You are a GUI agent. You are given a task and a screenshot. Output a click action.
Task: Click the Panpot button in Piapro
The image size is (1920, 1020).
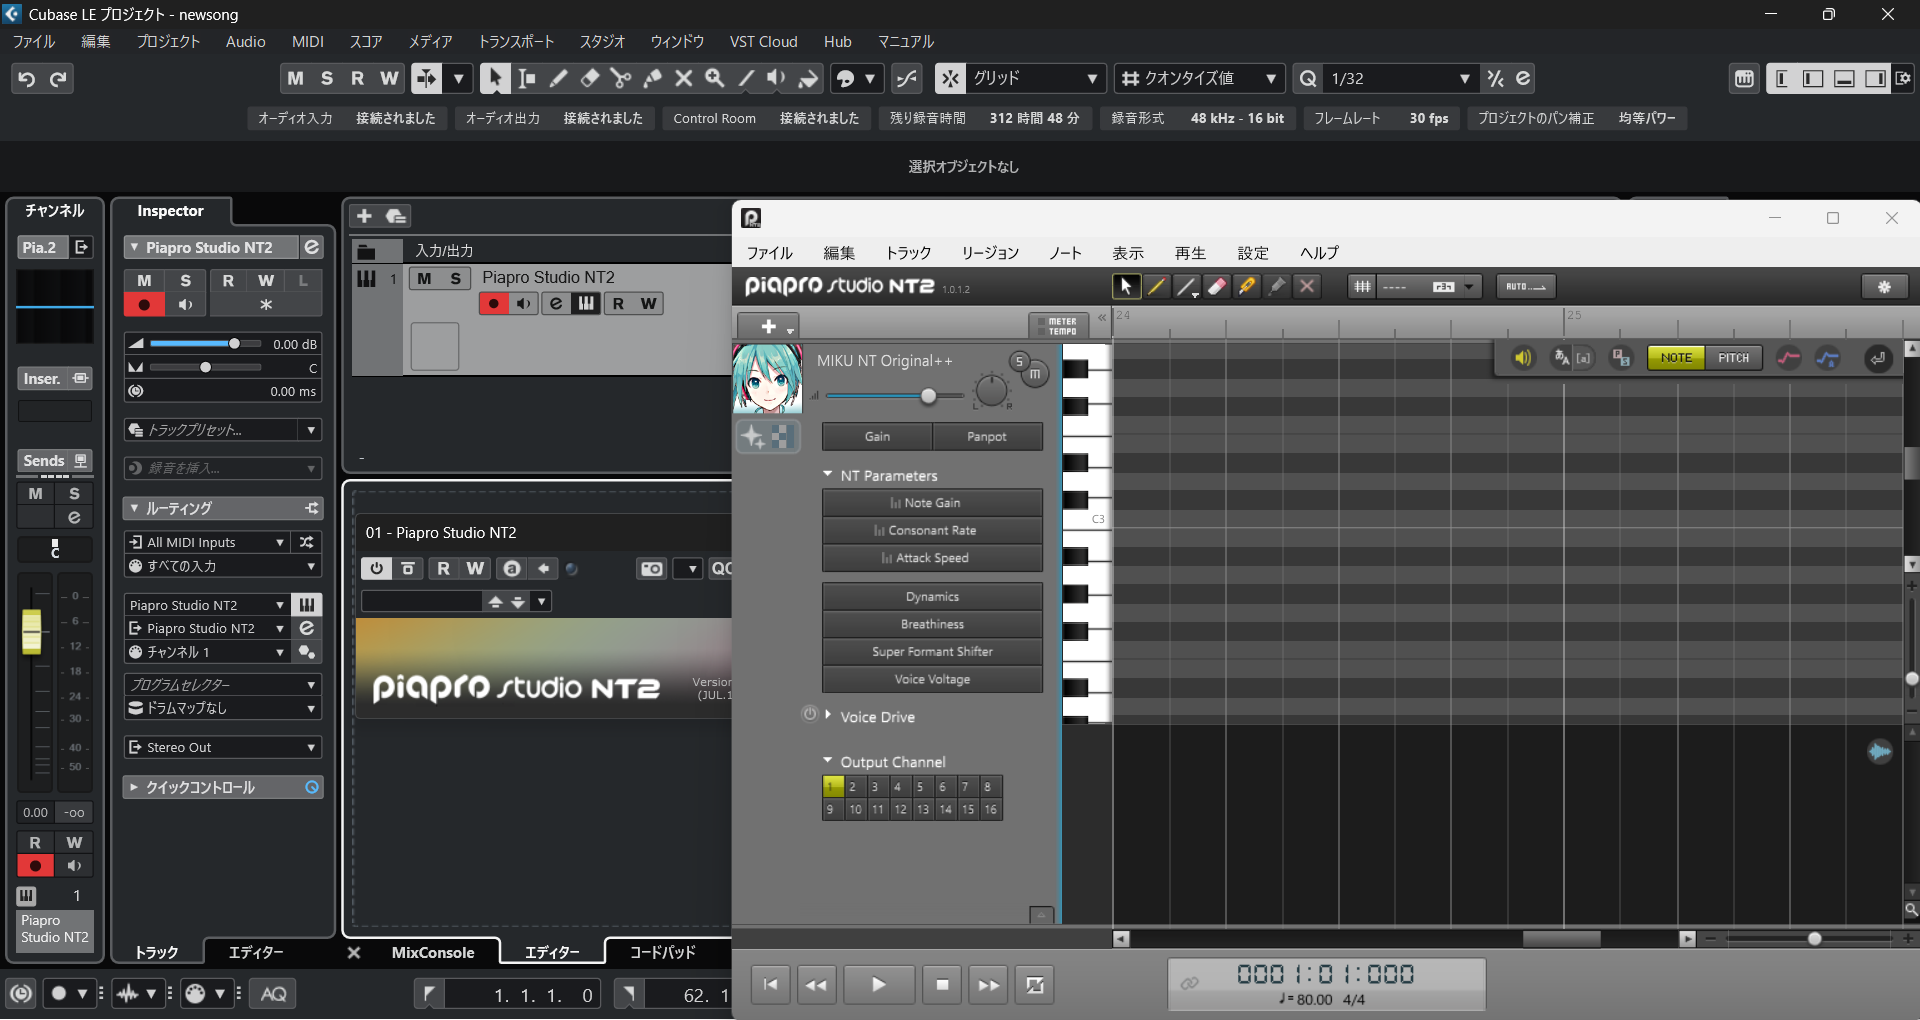987,436
